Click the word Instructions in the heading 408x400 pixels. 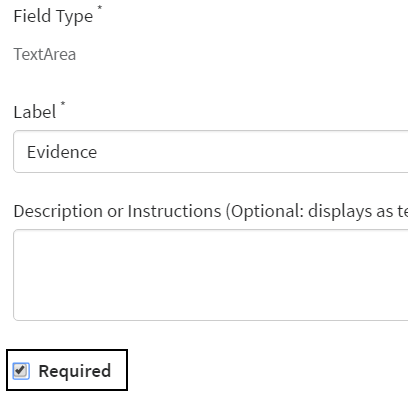(174, 211)
